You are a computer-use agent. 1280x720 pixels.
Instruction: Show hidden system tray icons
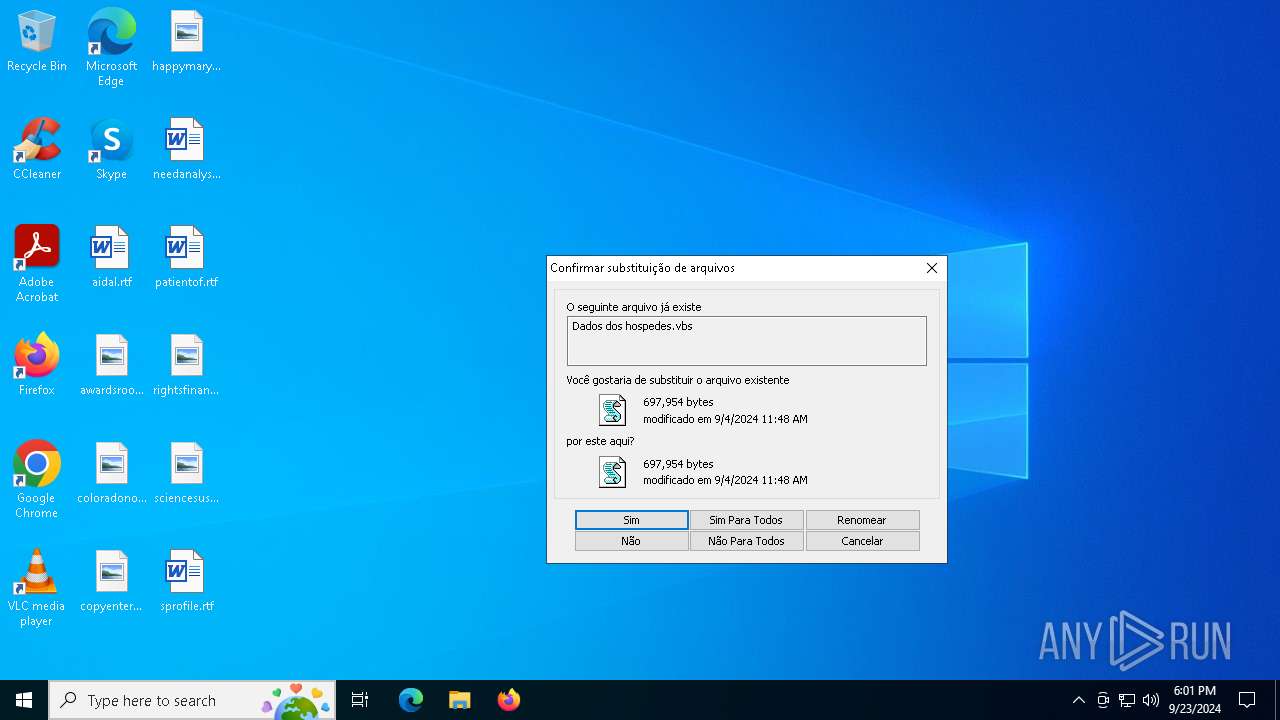(x=1078, y=700)
